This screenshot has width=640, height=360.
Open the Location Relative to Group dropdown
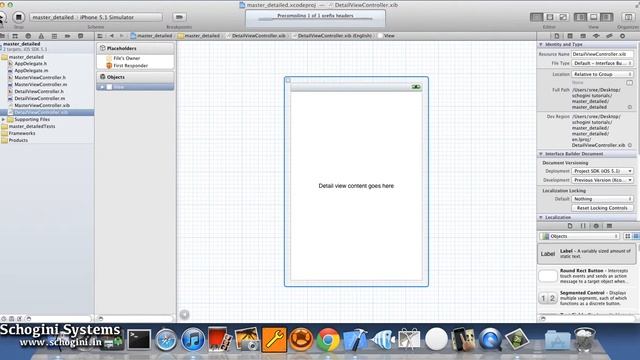pos(602,74)
